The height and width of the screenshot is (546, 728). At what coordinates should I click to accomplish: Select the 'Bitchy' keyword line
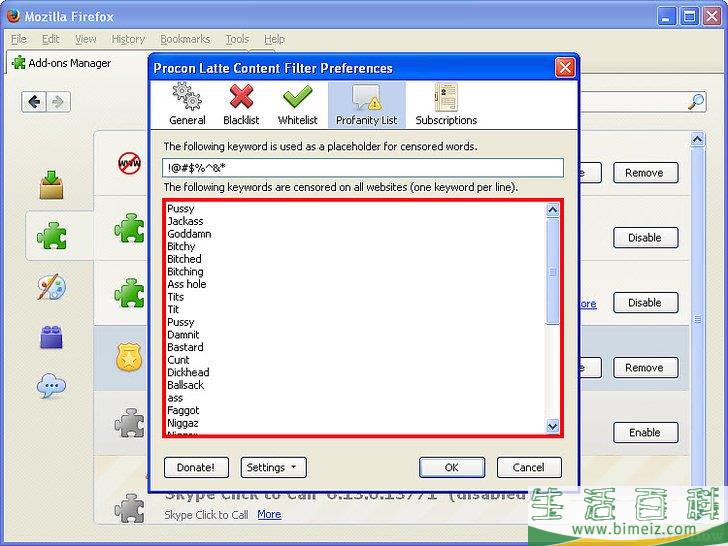click(181, 247)
